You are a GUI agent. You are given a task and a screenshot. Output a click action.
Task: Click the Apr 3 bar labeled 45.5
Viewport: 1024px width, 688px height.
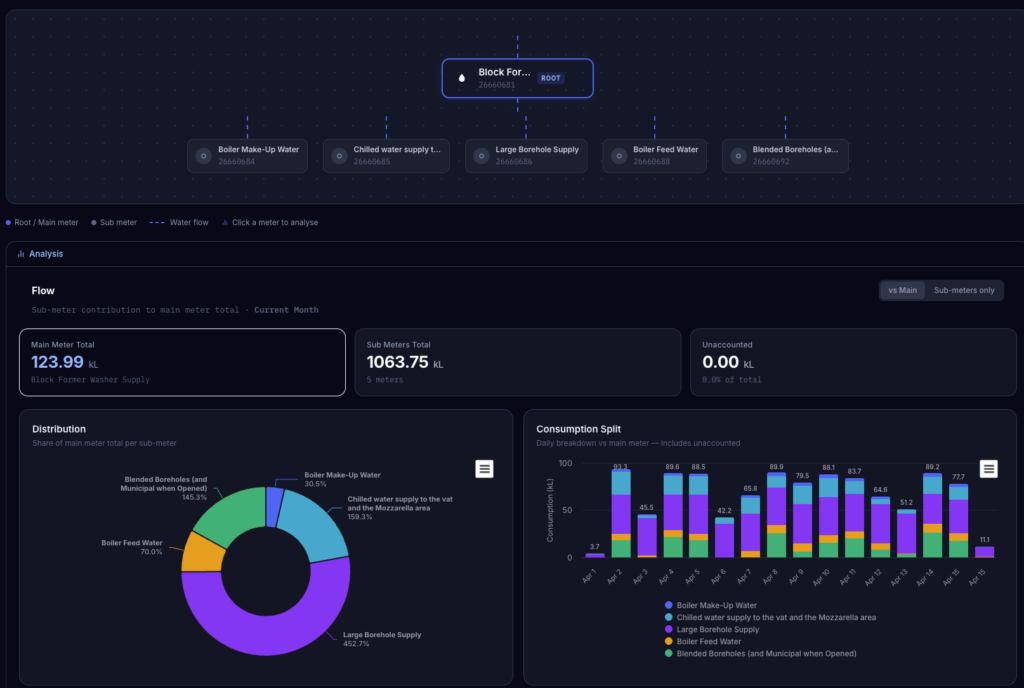pyautogui.click(x=647, y=536)
